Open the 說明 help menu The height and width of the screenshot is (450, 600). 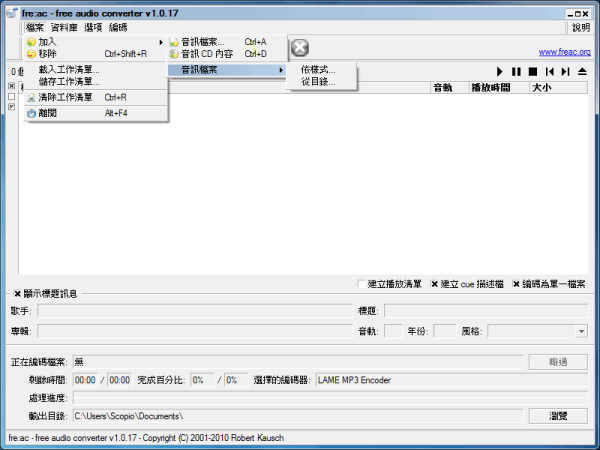[x=581, y=28]
